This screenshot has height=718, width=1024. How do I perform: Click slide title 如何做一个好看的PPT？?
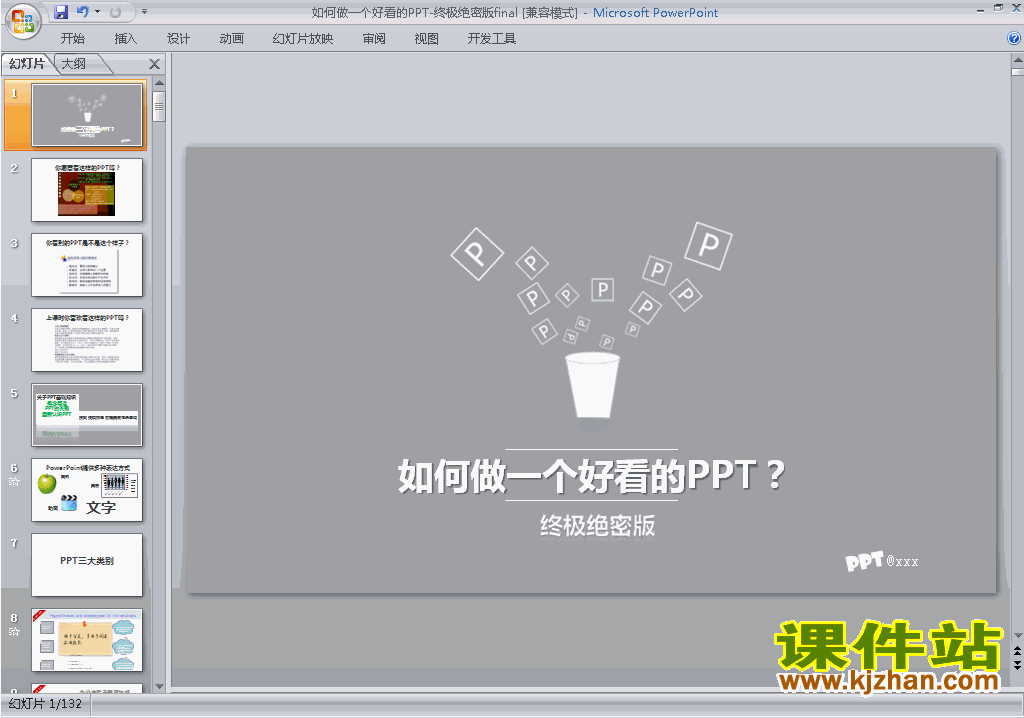pyautogui.click(x=592, y=476)
